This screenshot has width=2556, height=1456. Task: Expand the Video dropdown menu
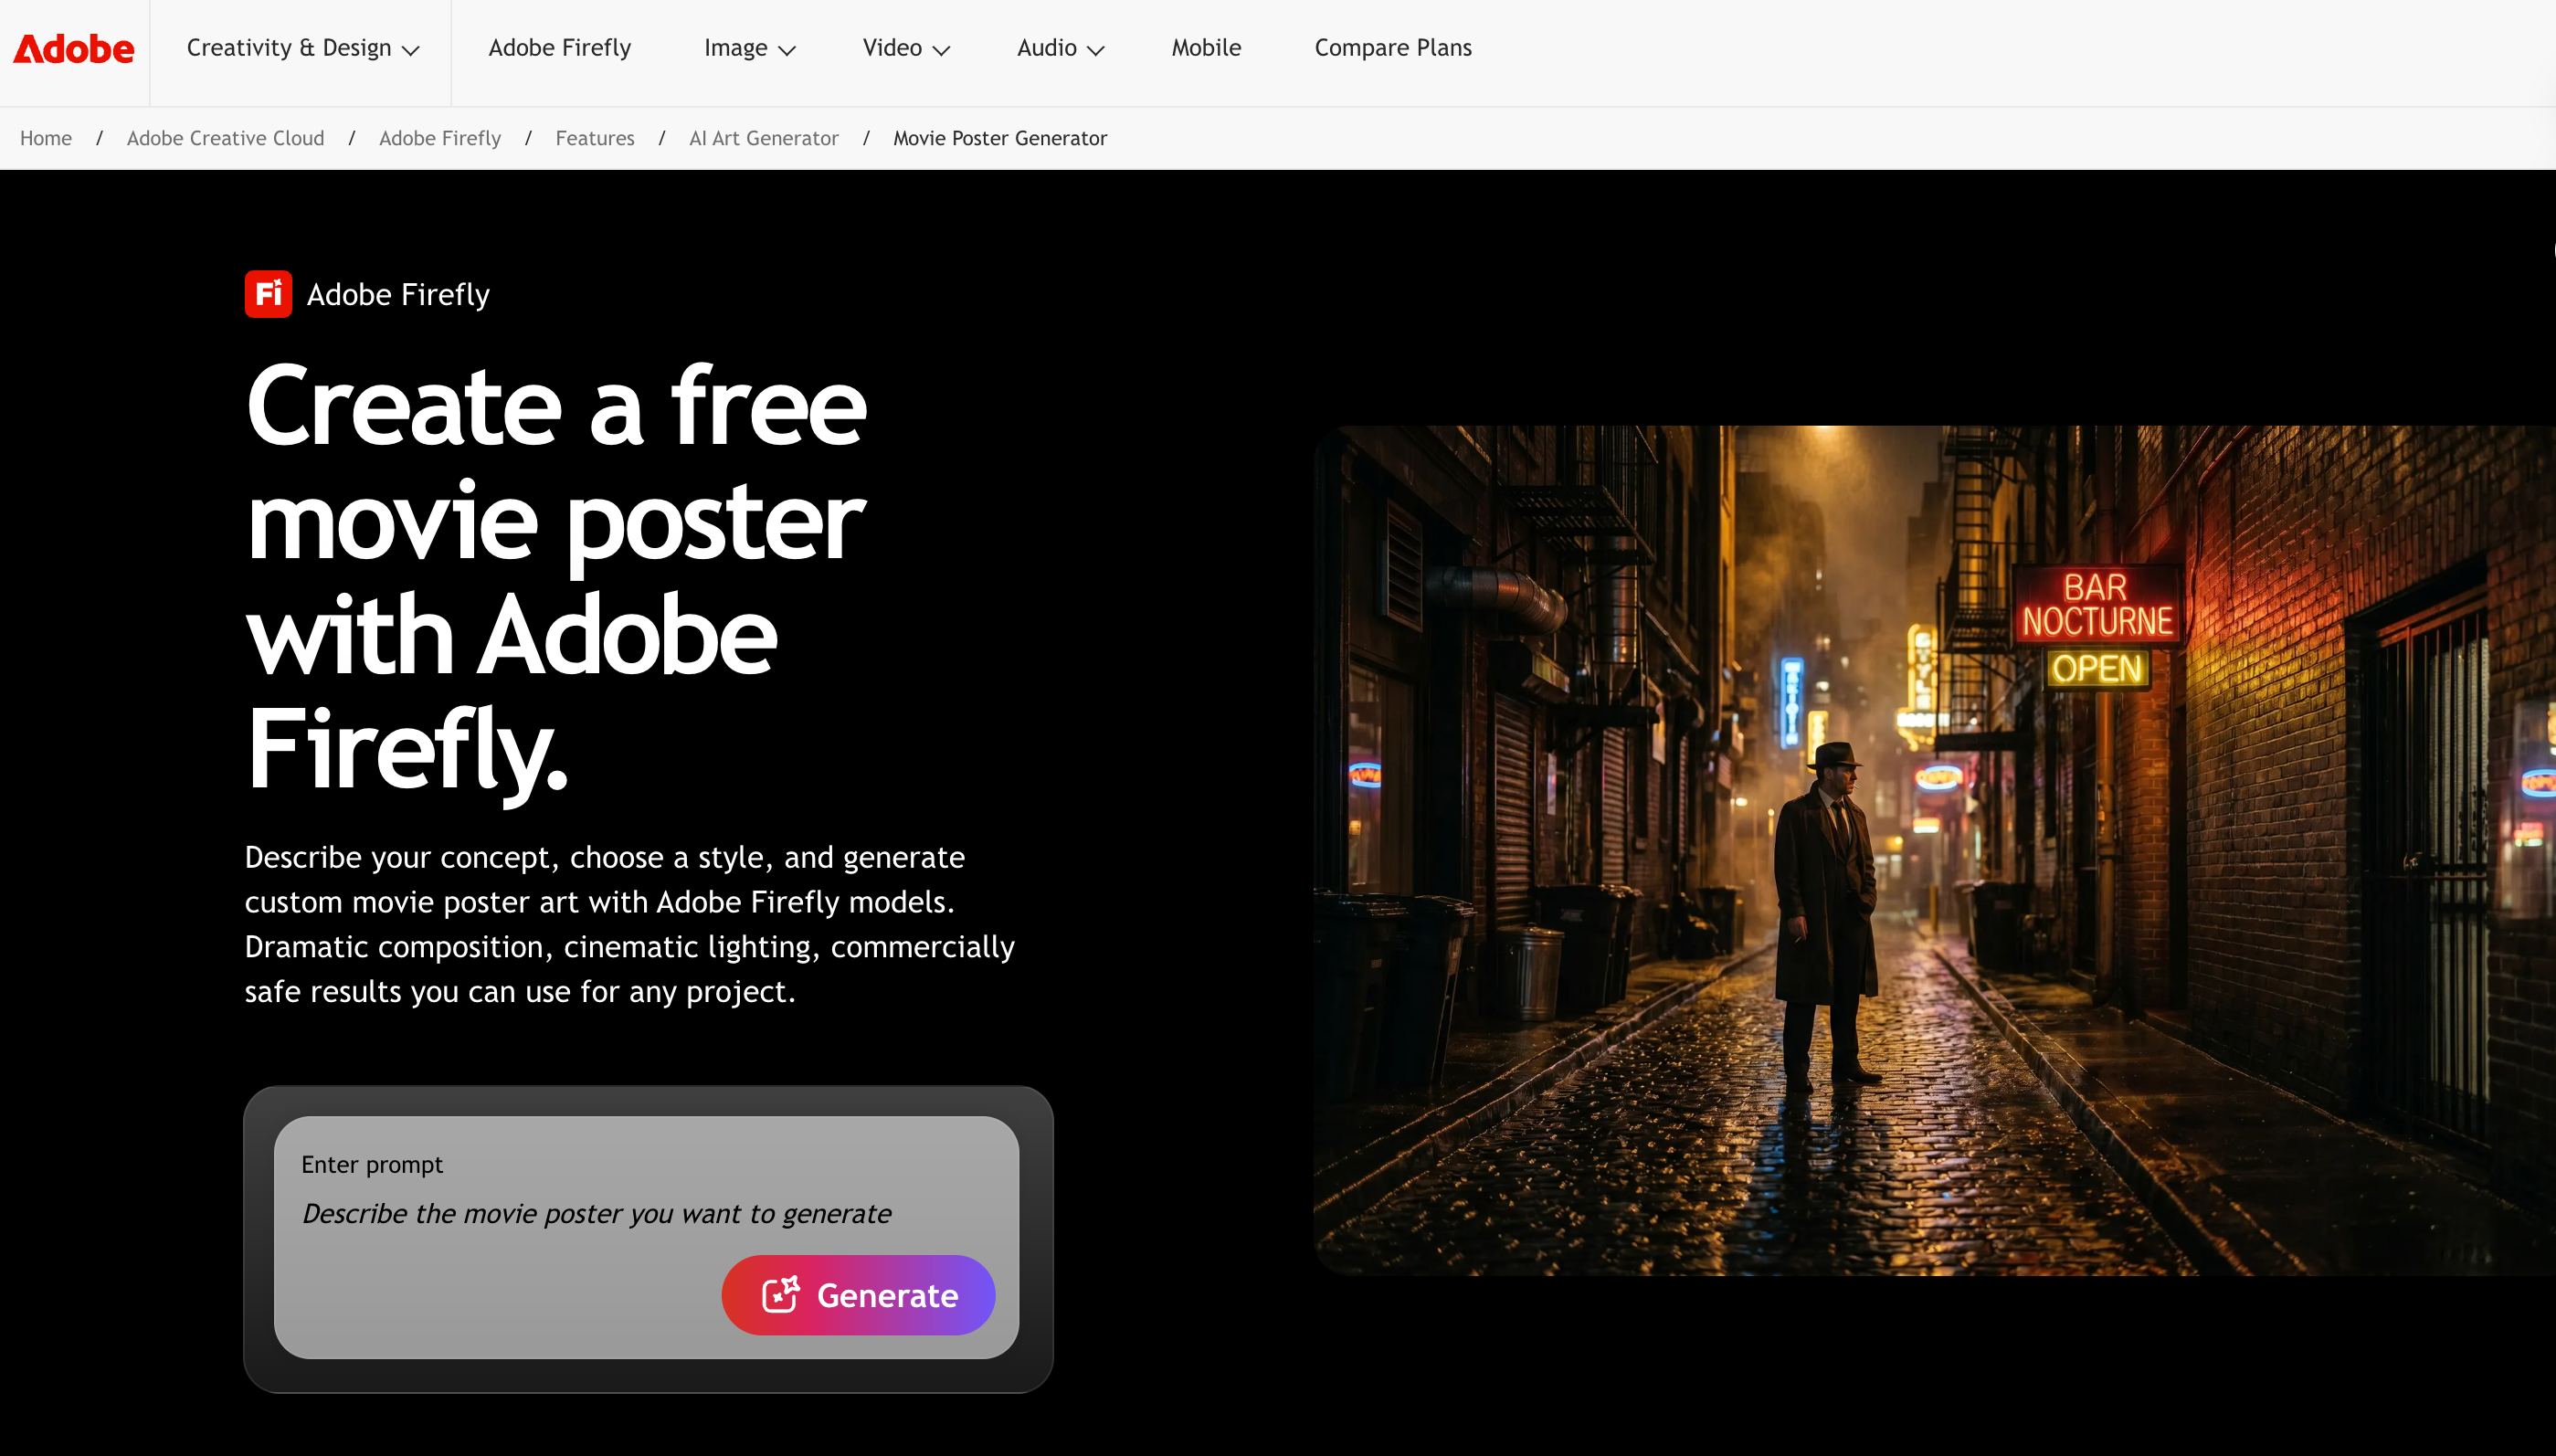906,48
